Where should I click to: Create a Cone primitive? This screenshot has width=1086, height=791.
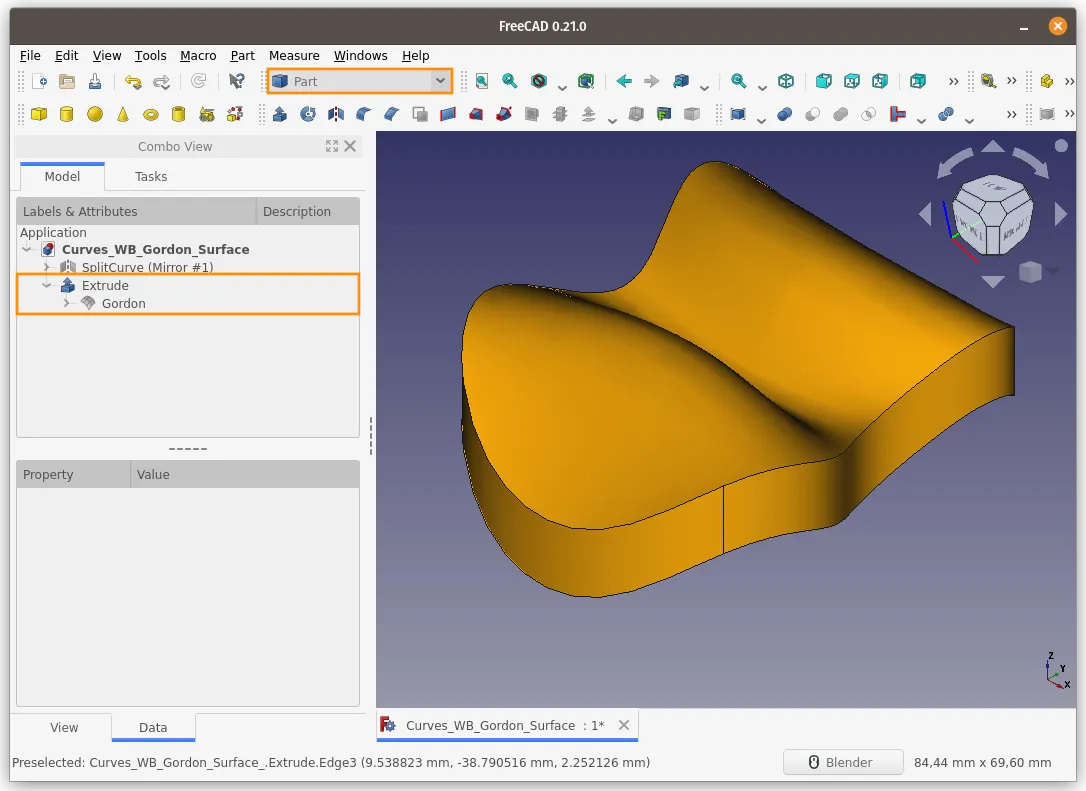click(x=123, y=114)
